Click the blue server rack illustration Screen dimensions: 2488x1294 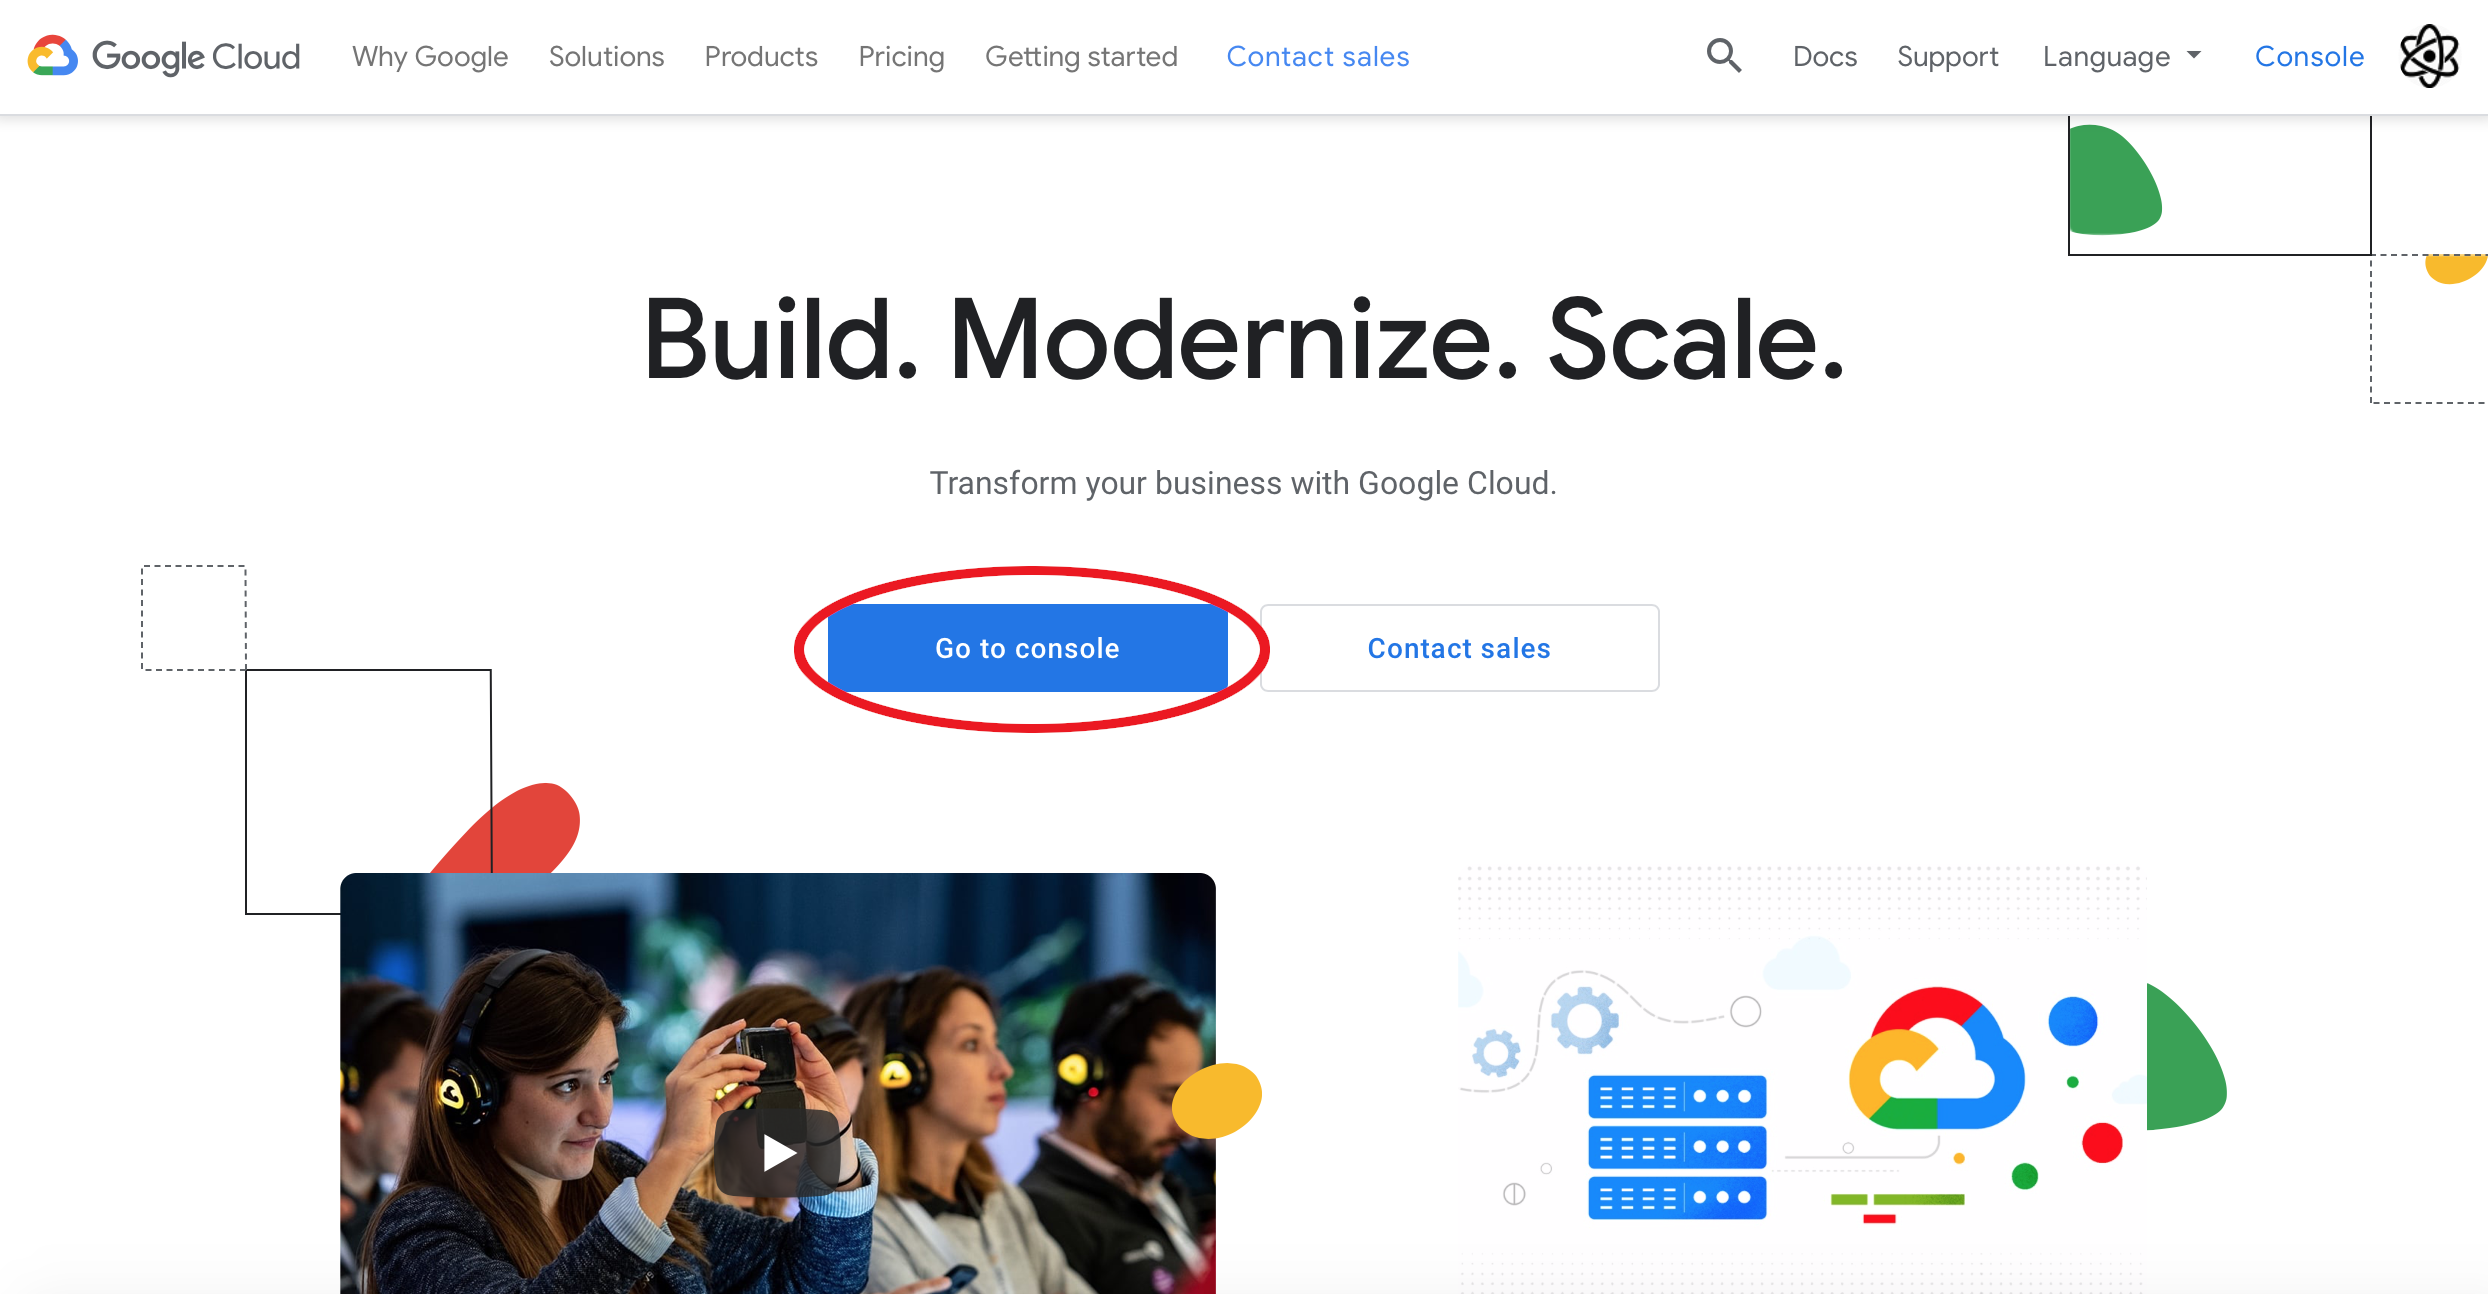click(x=1677, y=1147)
